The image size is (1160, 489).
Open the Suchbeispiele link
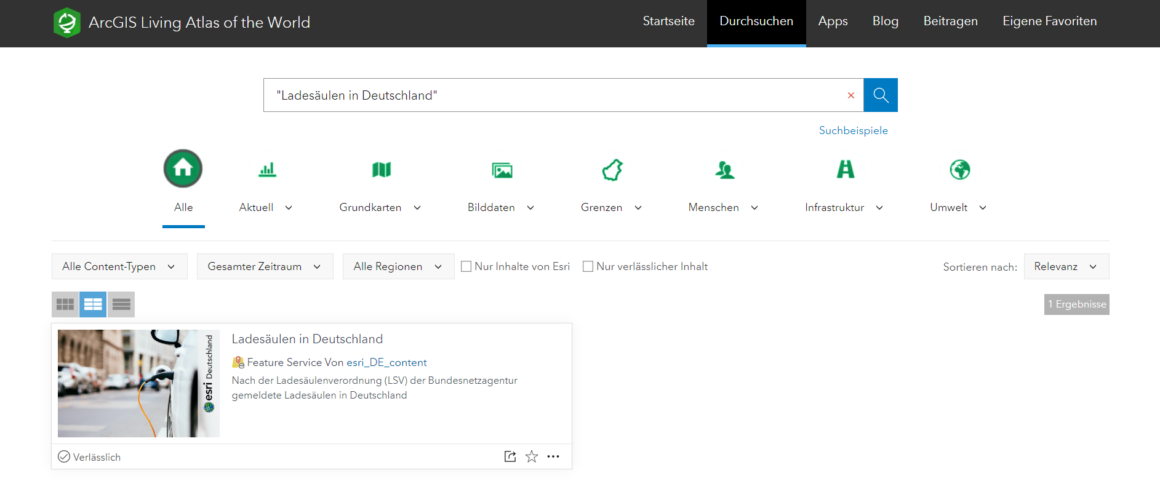click(853, 130)
